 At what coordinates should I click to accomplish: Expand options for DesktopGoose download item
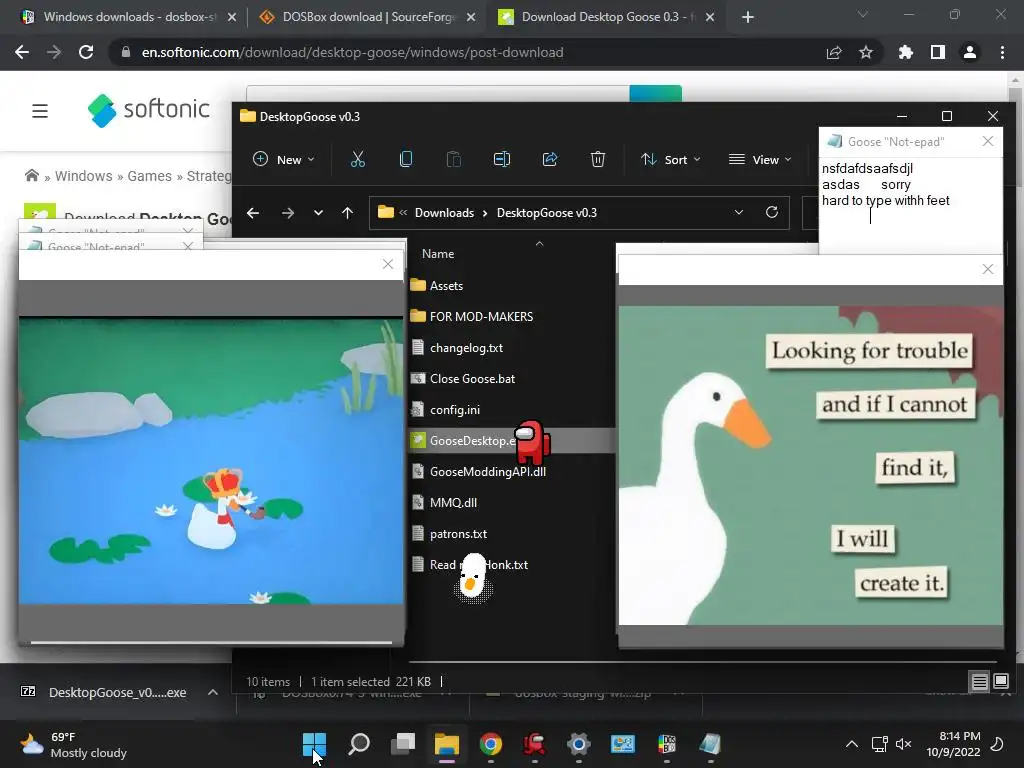[x=213, y=692]
